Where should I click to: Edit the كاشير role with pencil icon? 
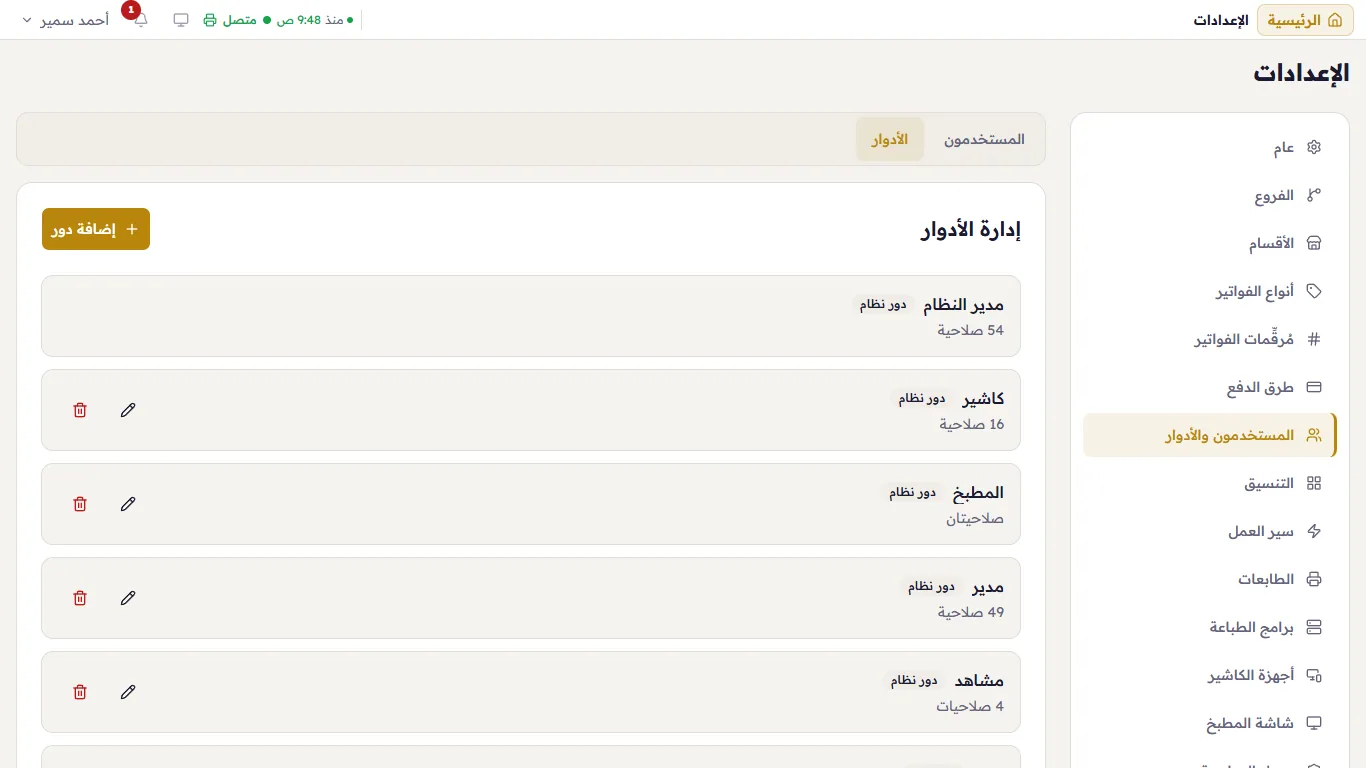coord(128,410)
